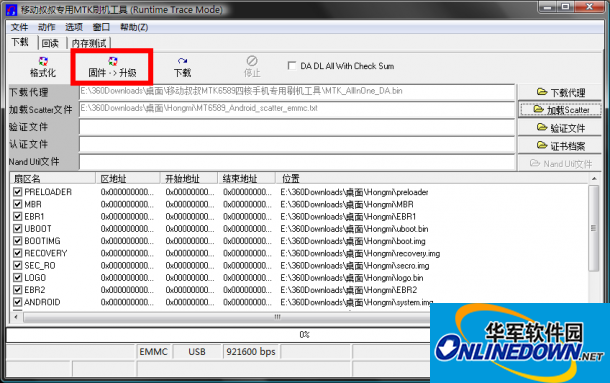The width and height of the screenshot is (610, 383).
Task: Sort by 扇区名 column header
Action: click(53, 179)
